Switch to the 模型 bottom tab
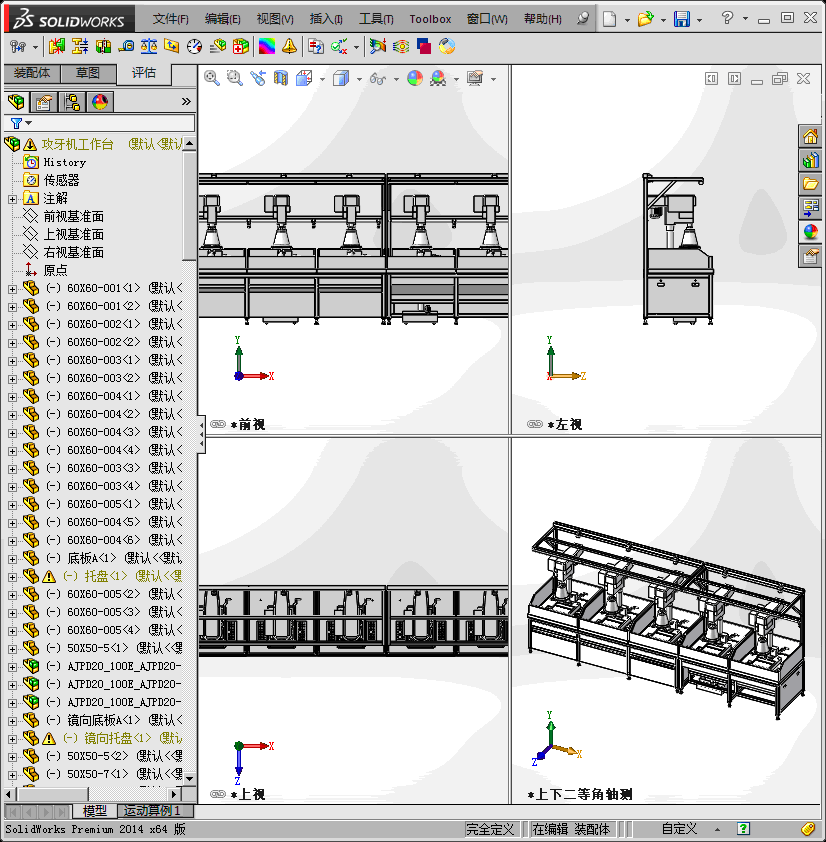The width and height of the screenshot is (826, 842). point(95,810)
